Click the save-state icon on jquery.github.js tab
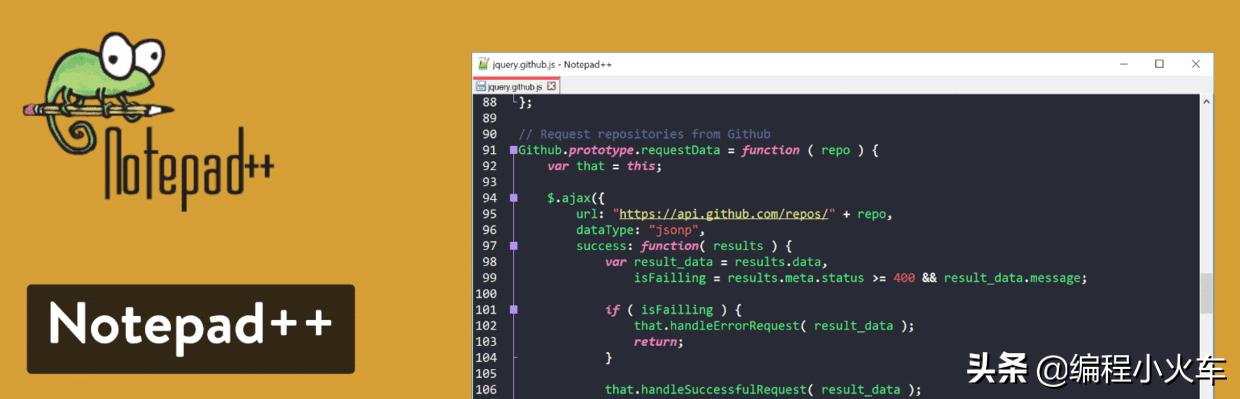The height and width of the screenshot is (399, 1240). [x=480, y=87]
